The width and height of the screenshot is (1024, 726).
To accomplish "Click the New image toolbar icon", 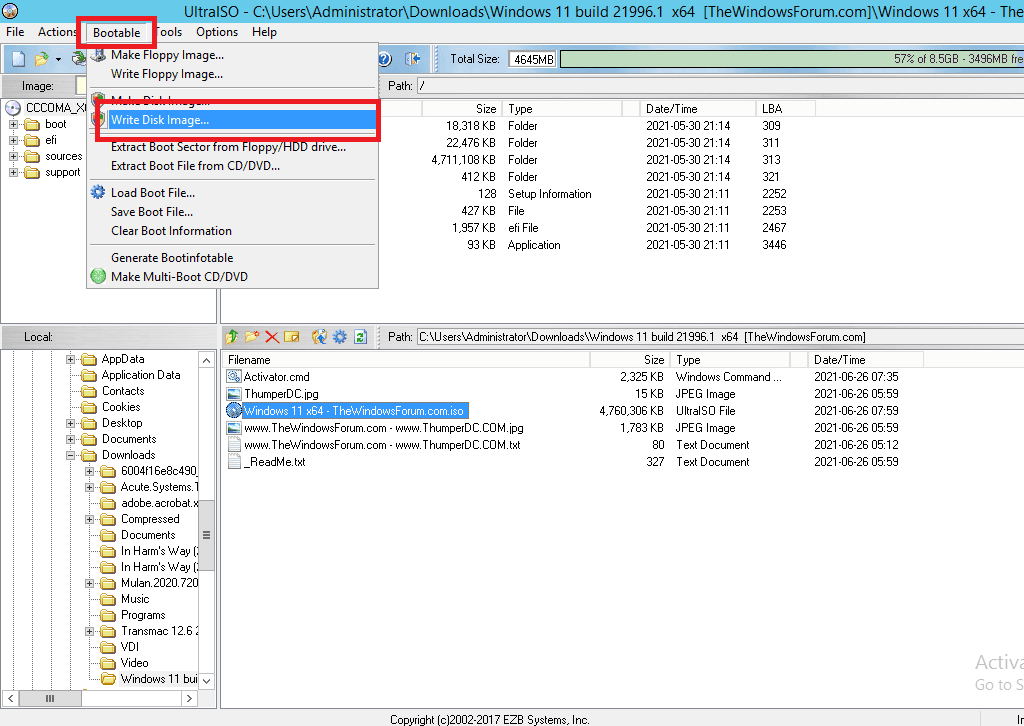I will point(19,59).
